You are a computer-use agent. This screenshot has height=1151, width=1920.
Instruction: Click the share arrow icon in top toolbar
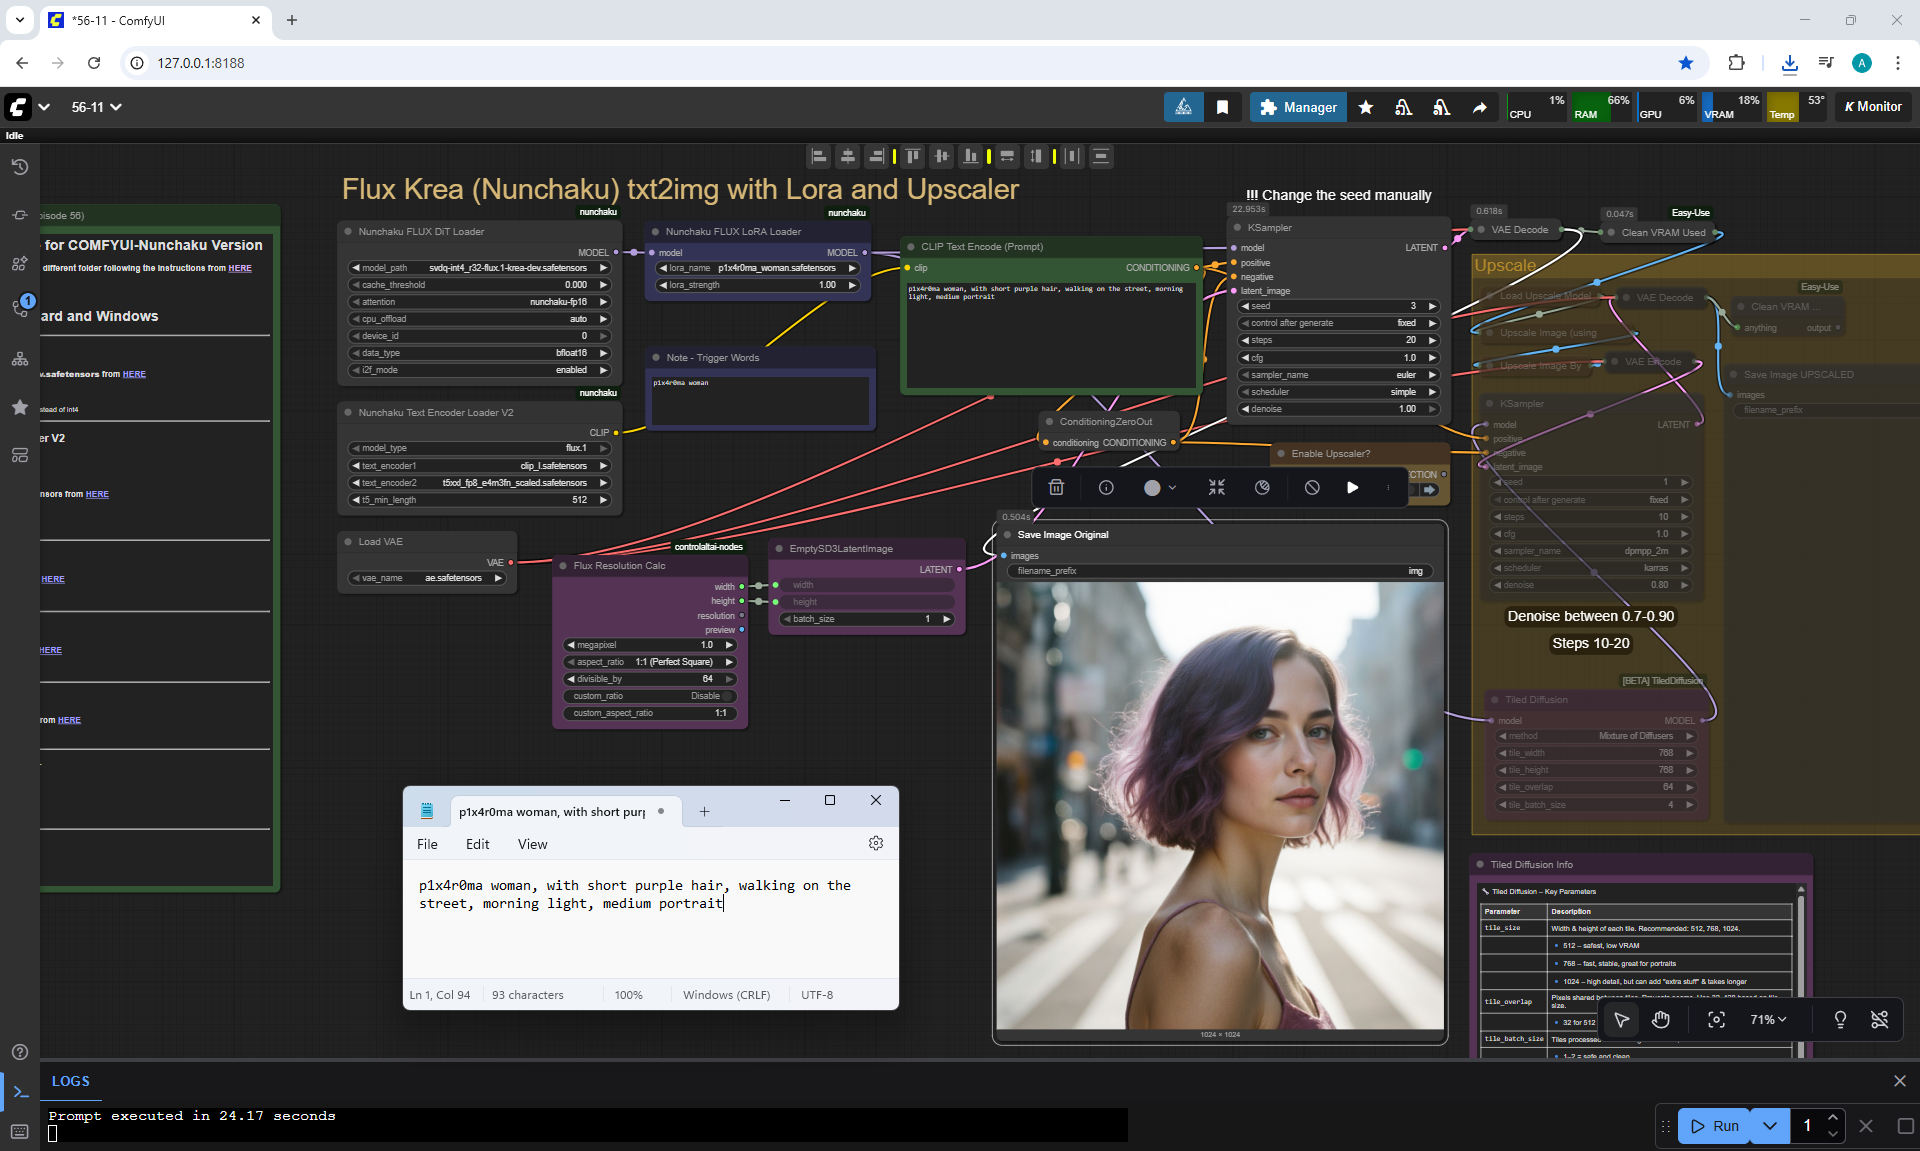pos(1479,107)
